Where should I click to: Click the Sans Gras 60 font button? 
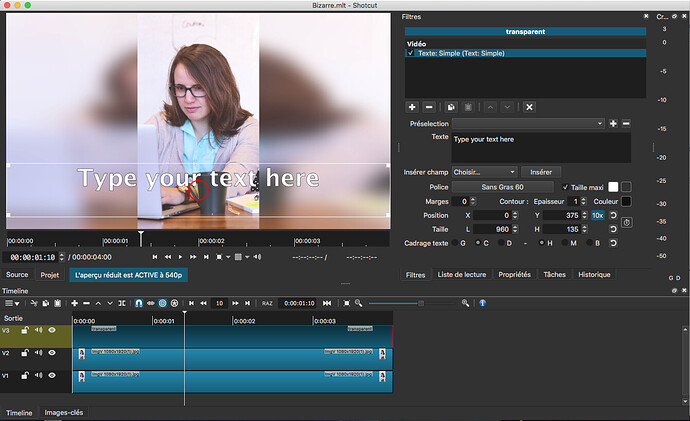(x=503, y=187)
